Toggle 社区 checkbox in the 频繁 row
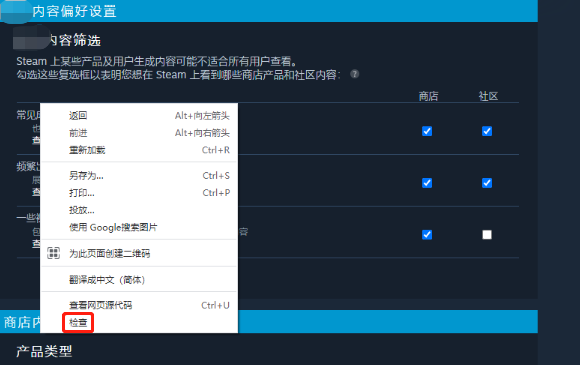This screenshot has height=365, width=580. (487, 183)
